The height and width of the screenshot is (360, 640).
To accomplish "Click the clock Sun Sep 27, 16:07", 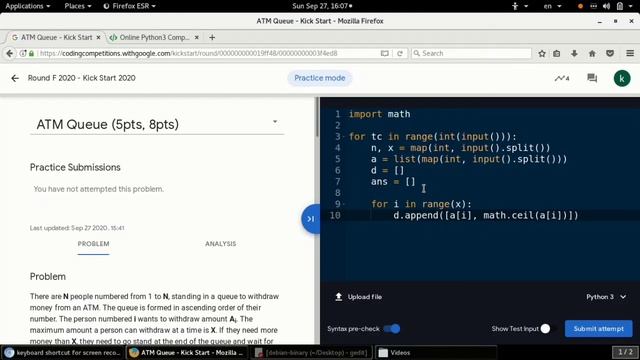I will 322,6.
